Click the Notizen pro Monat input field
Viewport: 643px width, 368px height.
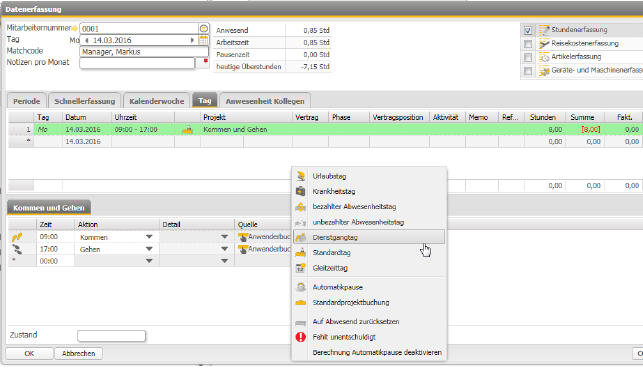pyautogui.click(x=137, y=63)
